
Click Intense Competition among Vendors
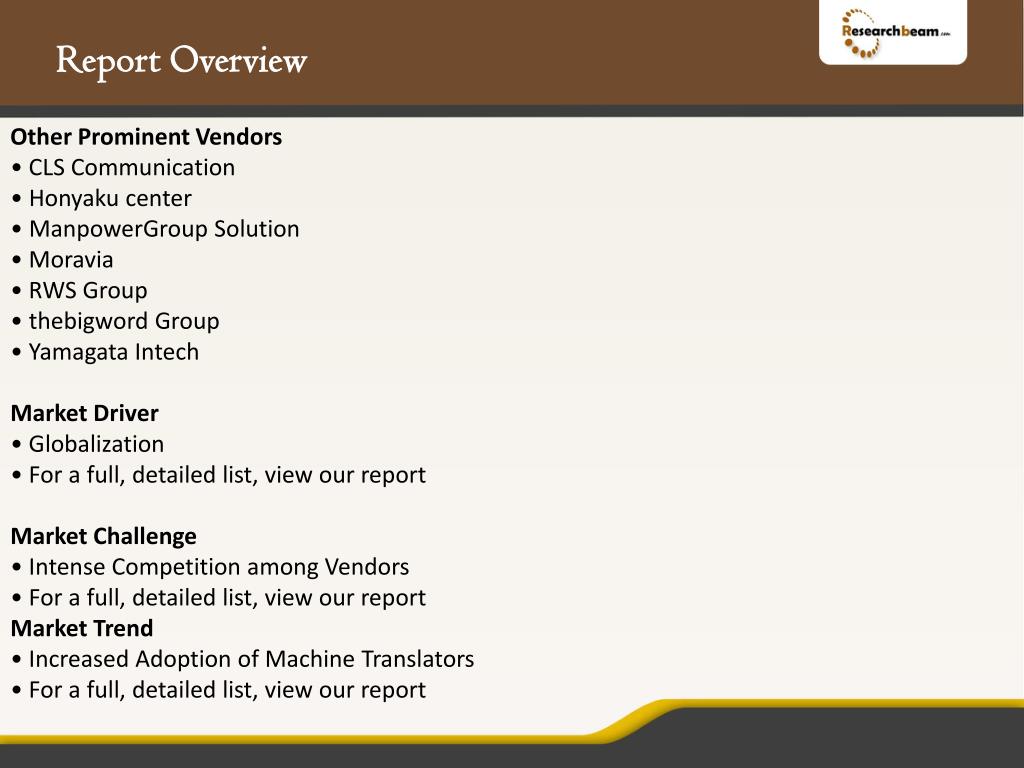tap(210, 567)
